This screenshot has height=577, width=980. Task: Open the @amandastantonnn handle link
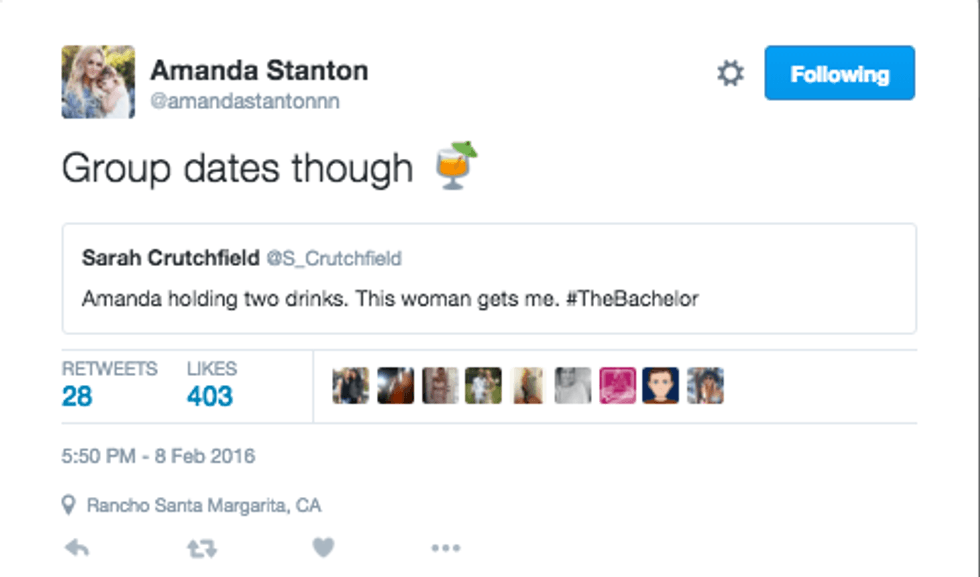[x=245, y=102]
